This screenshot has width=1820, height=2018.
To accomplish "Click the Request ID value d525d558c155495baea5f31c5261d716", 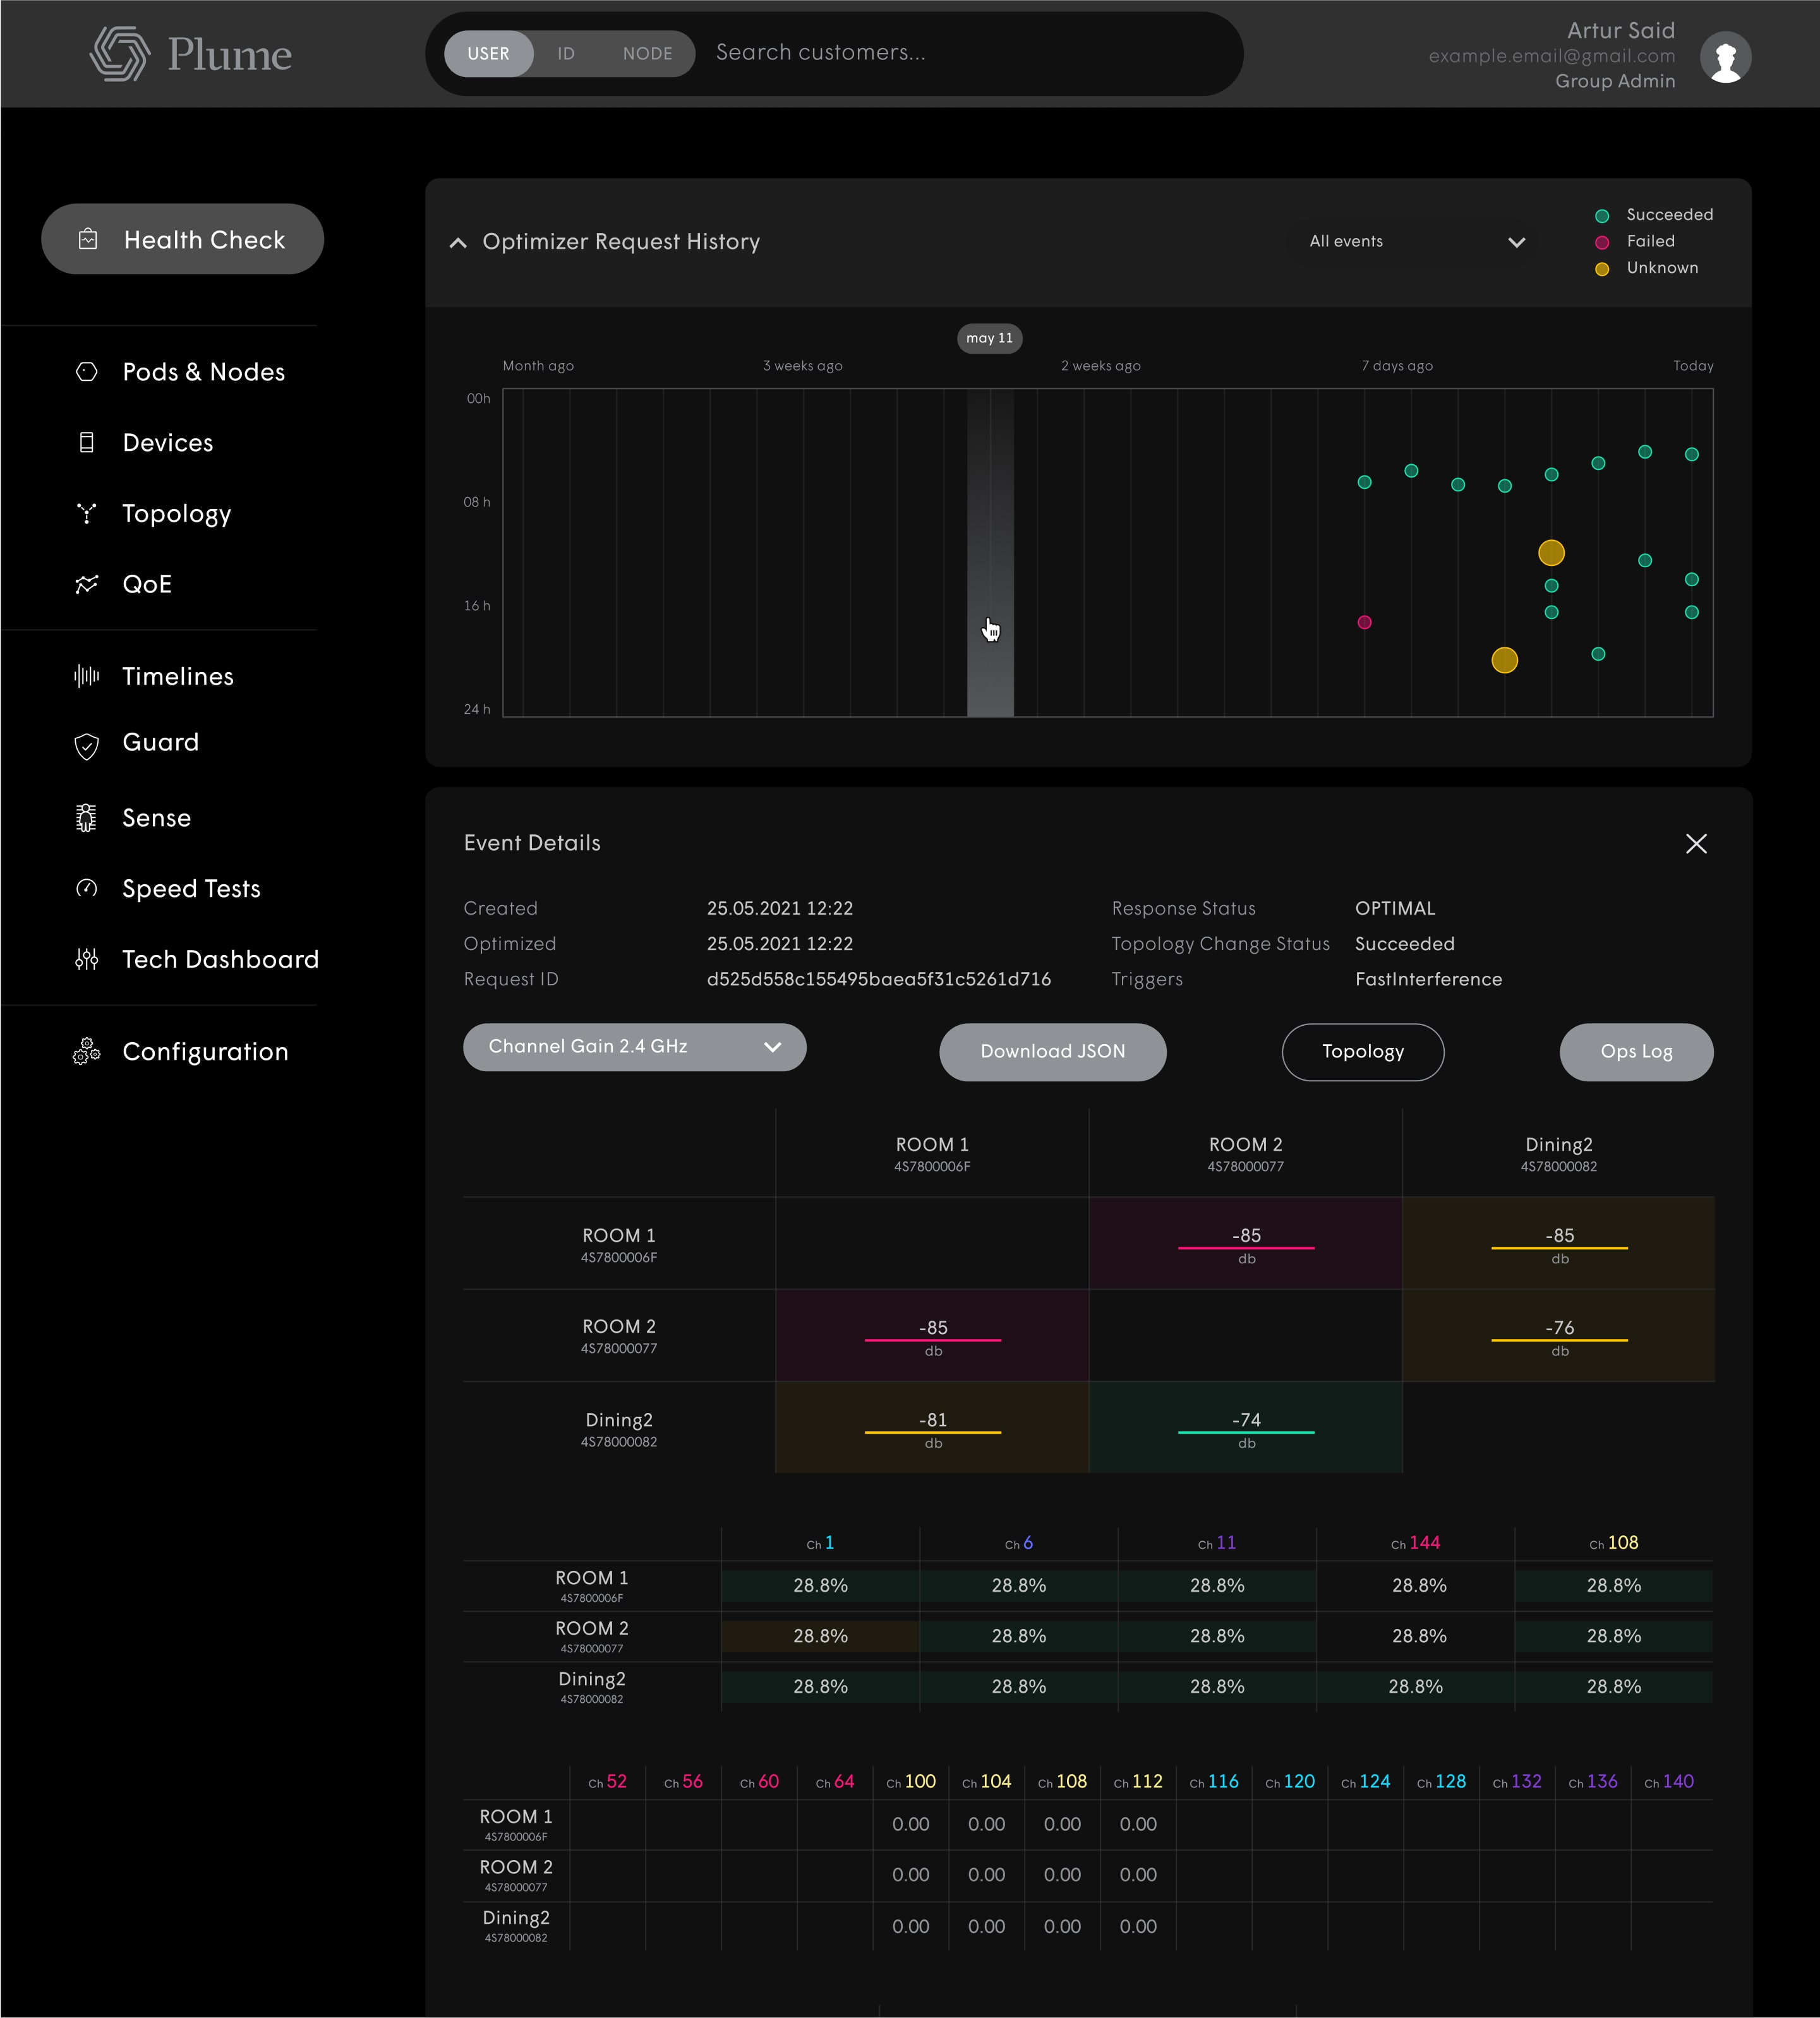I will (879, 980).
